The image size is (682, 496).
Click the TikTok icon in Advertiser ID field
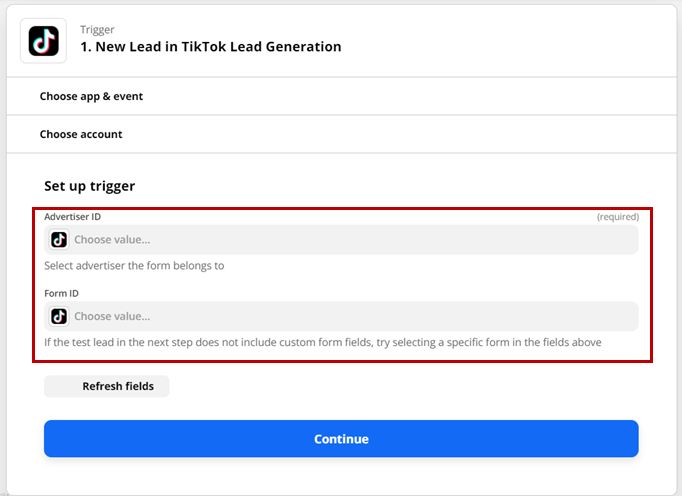point(59,240)
